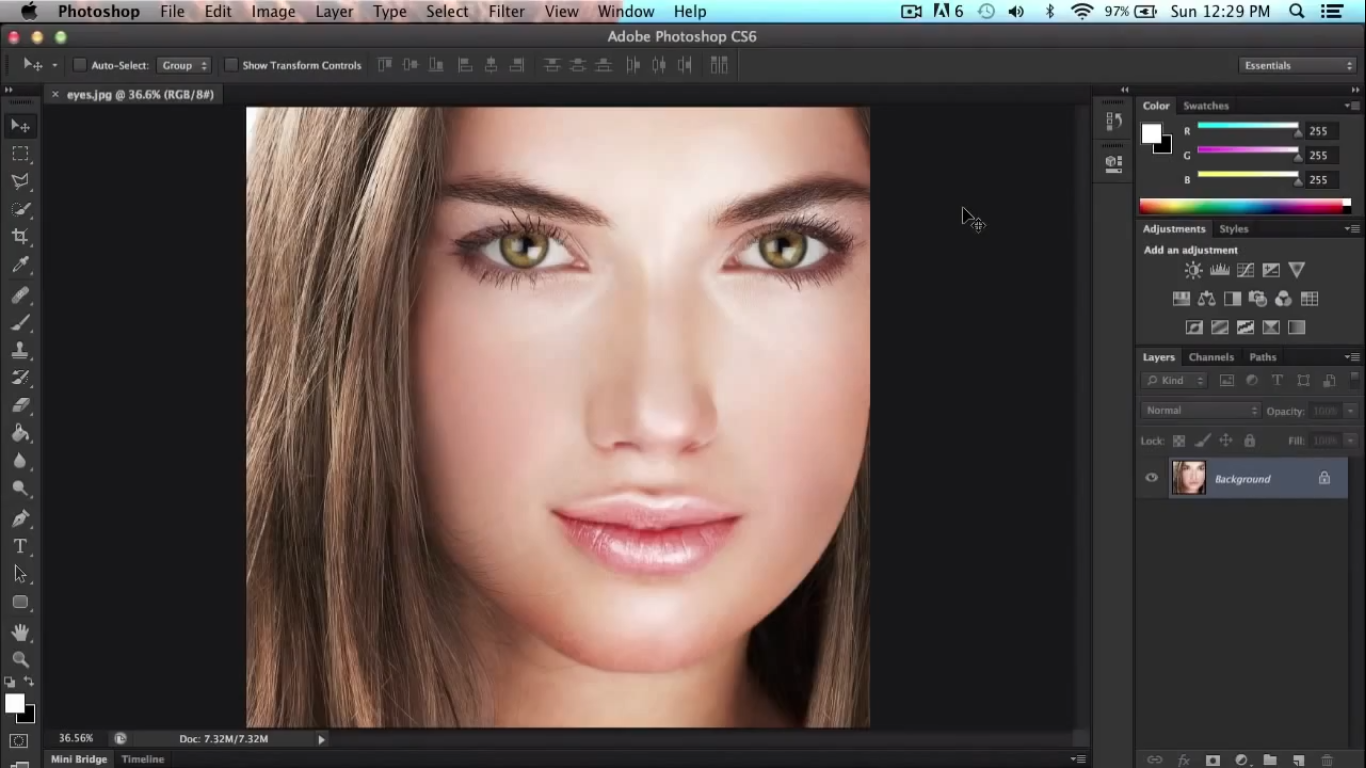
Task: Toggle Quick Mask mode
Action: point(19,741)
